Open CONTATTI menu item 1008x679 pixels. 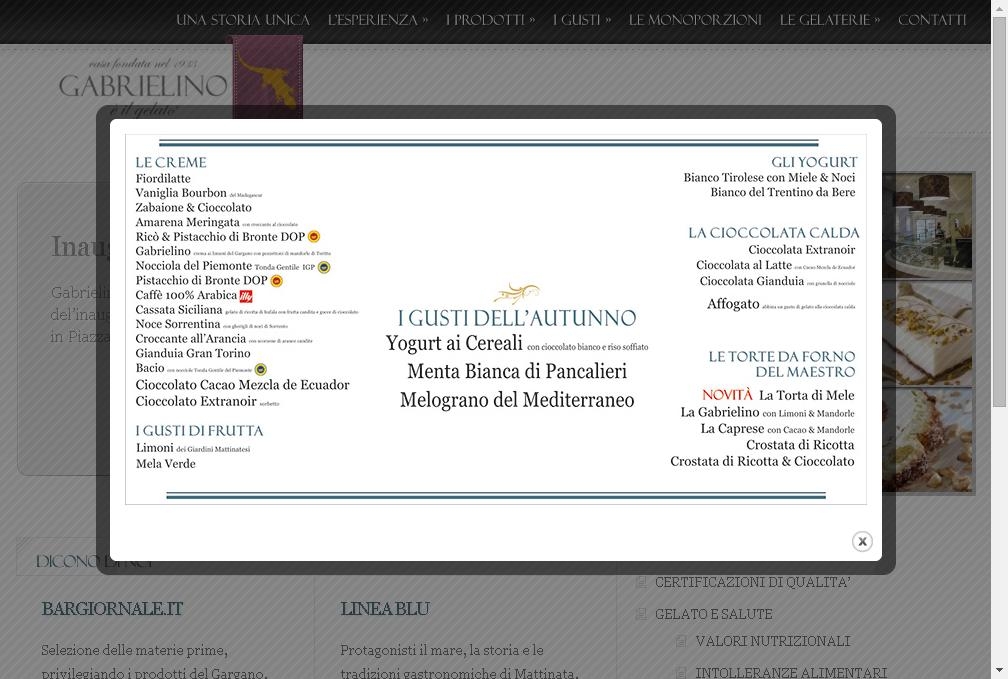coord(932,20)
